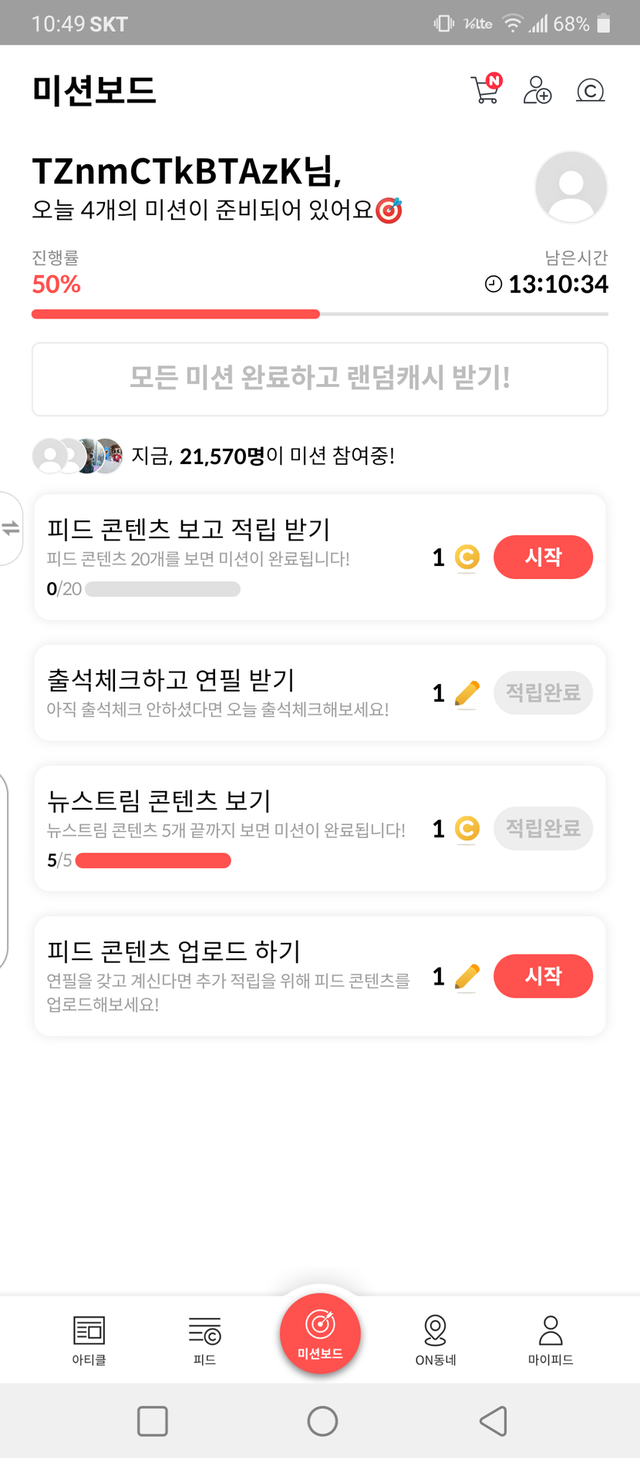The image size is (640, 1458).
Task: Start the 피드 콘텐츠 업로드 하기 mission
Action: (543, 976)
